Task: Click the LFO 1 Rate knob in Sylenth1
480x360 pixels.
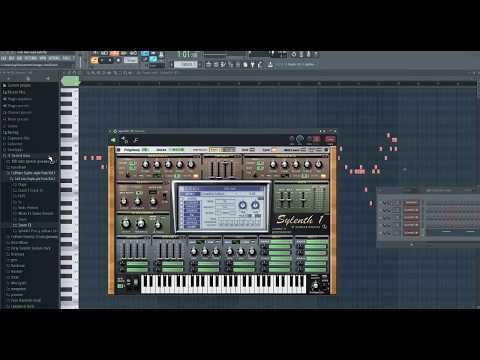Action: tap(194, 252)
